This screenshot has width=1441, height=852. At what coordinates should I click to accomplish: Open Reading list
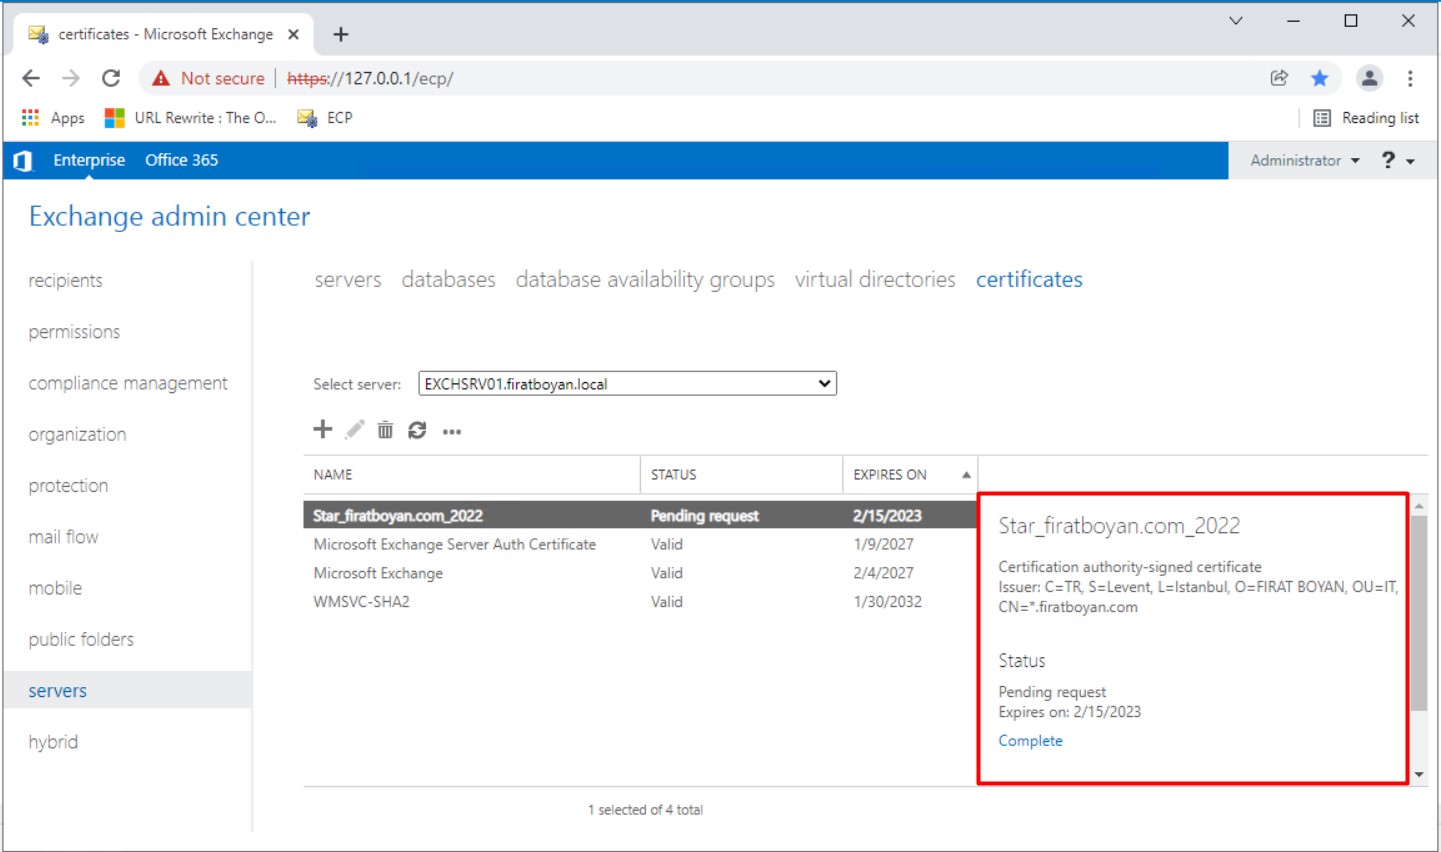1366,118
